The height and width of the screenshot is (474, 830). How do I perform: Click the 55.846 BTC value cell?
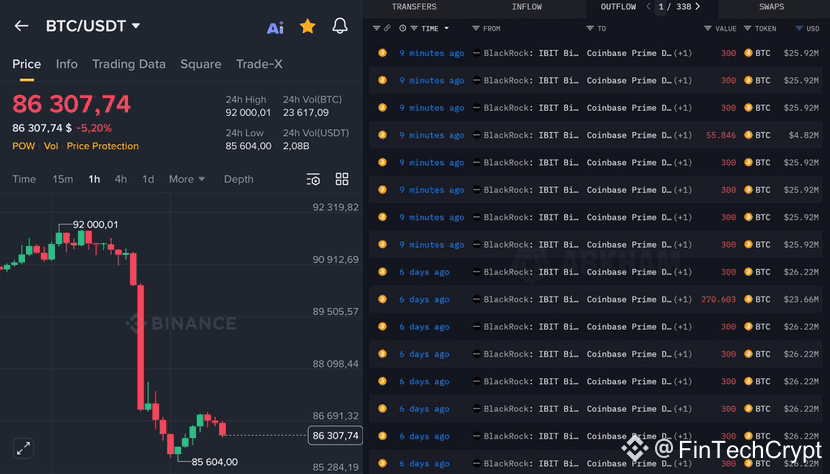pyautogui.click(x=720, y=135)
